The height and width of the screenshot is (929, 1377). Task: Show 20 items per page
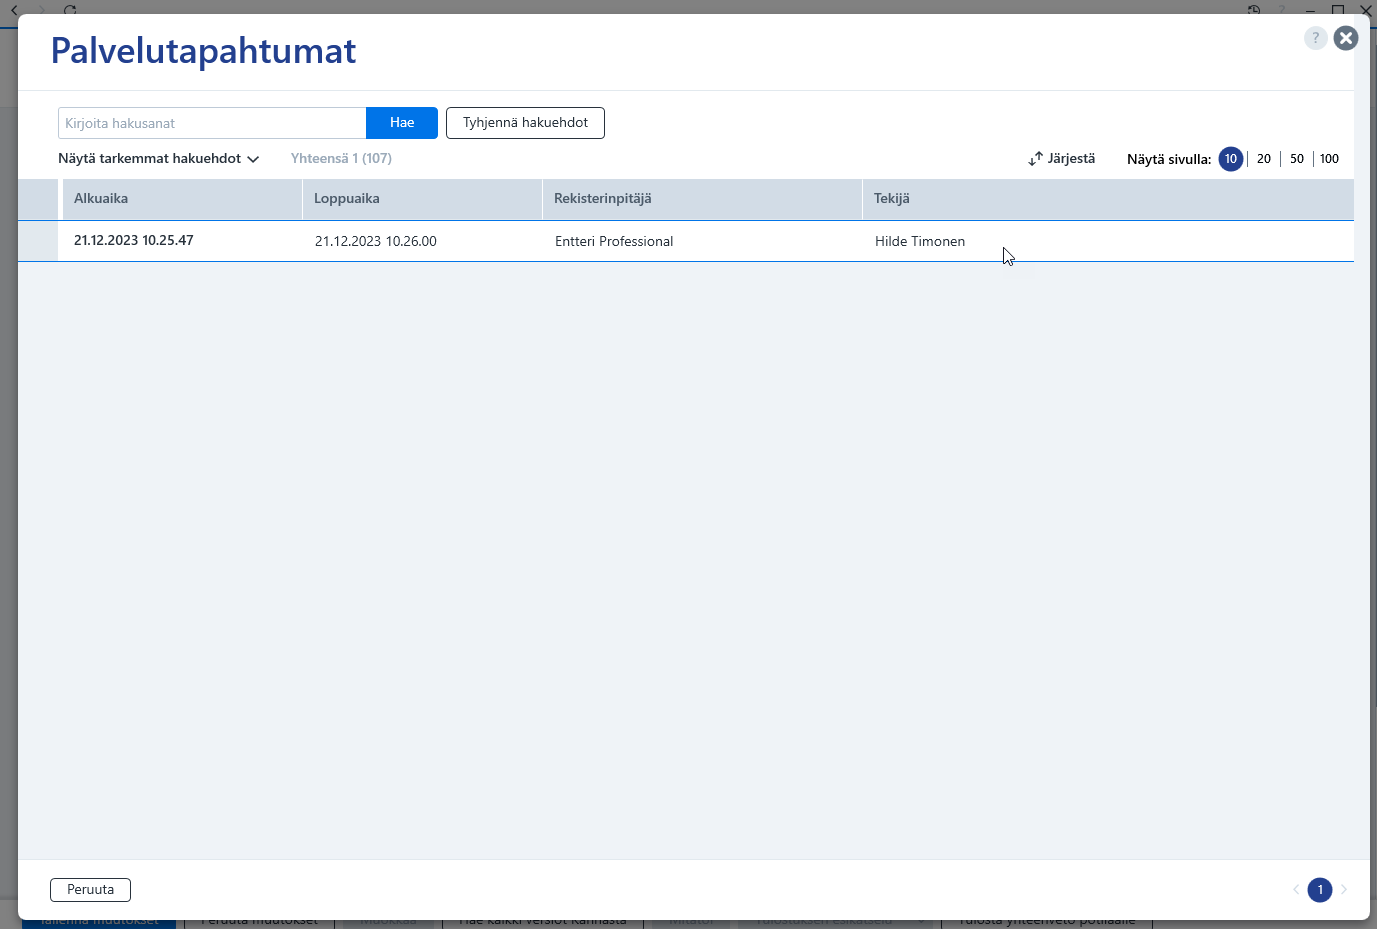coord(1264,159)
